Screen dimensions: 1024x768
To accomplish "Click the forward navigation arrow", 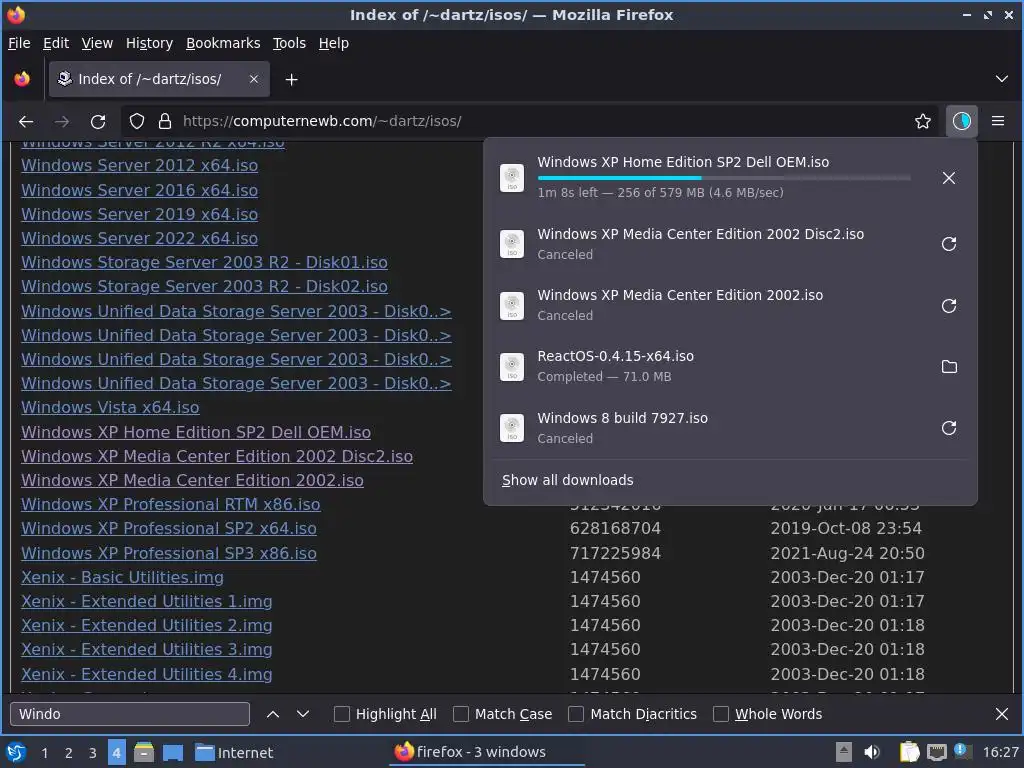I will (x=62, y=121).
